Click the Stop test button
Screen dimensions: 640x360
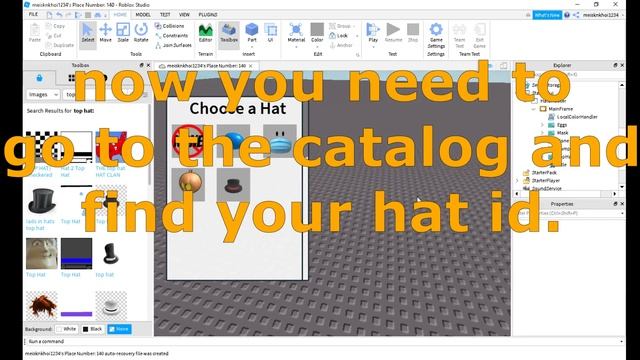(413, 33)
